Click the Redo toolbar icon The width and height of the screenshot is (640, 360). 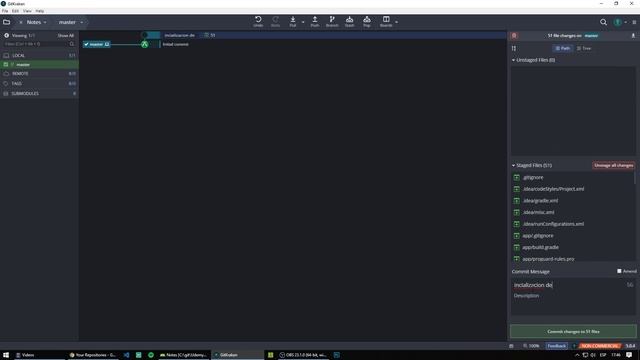(276, 21)
